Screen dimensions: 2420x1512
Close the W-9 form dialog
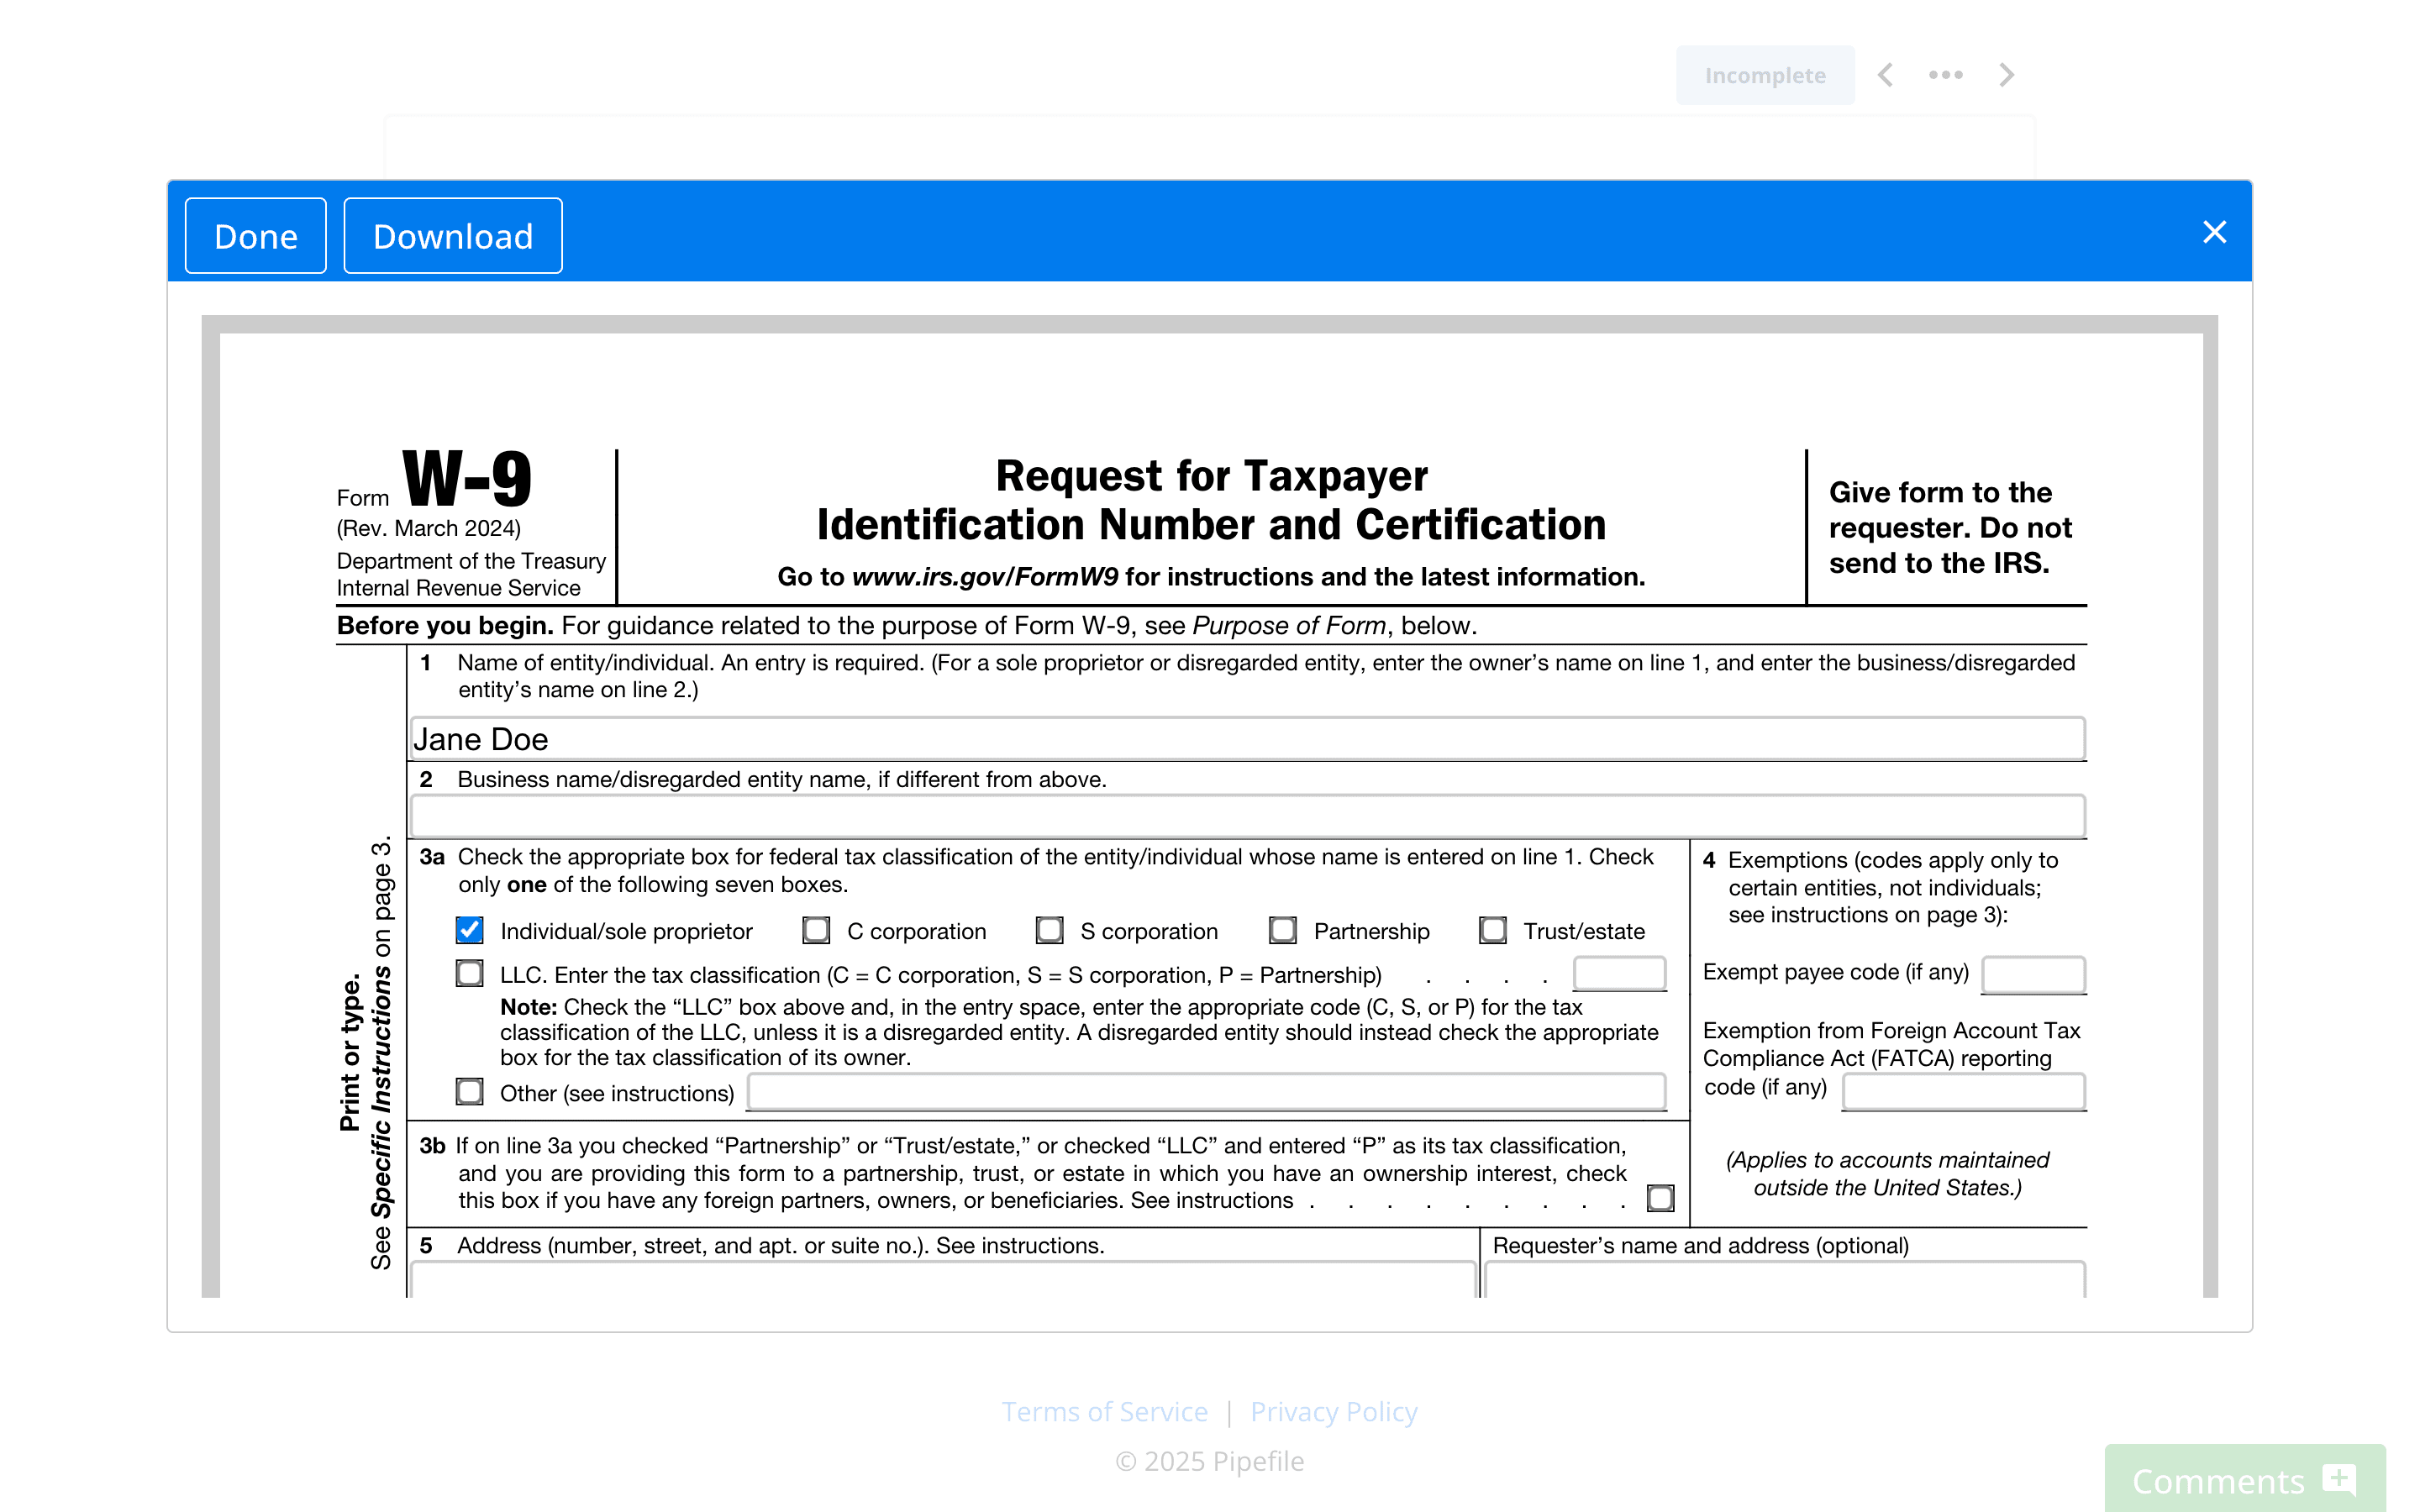click(x=2214, y=232)
